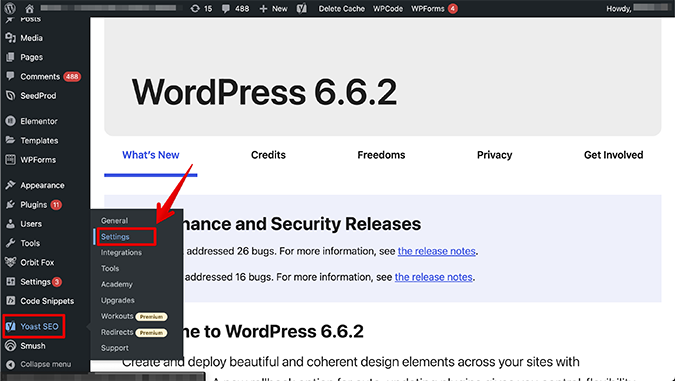Image resolution: width=675 pixels, height=381 pixels.
Task: Click the Media icon in sidebar
Action: tap(10, 38)
